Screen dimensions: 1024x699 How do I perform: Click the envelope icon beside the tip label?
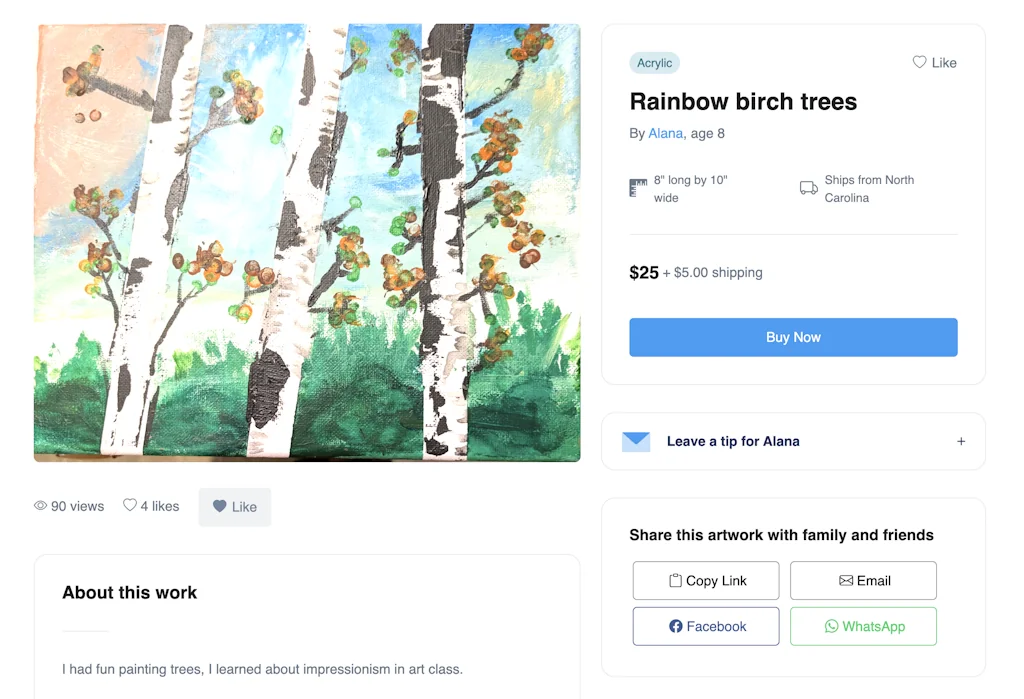(636, 441)
